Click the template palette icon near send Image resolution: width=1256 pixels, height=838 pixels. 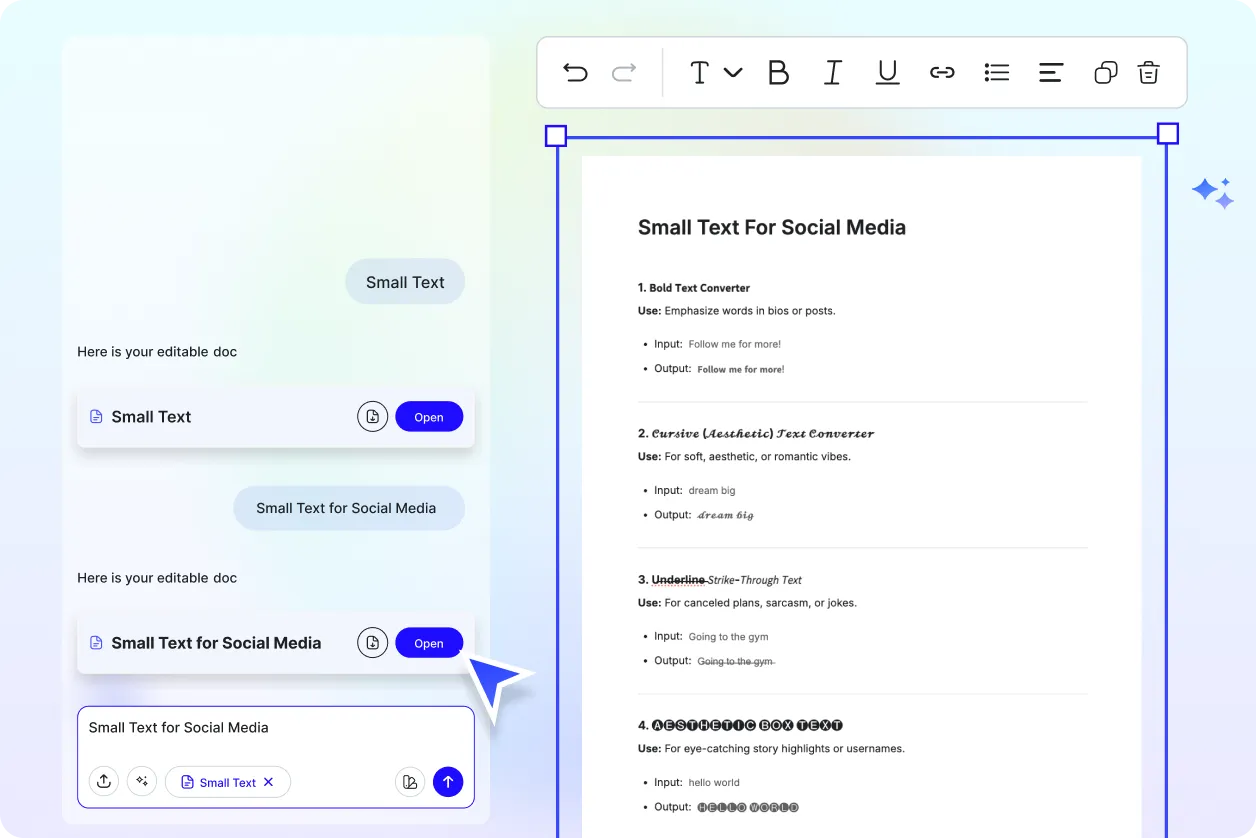click(410, 781)
